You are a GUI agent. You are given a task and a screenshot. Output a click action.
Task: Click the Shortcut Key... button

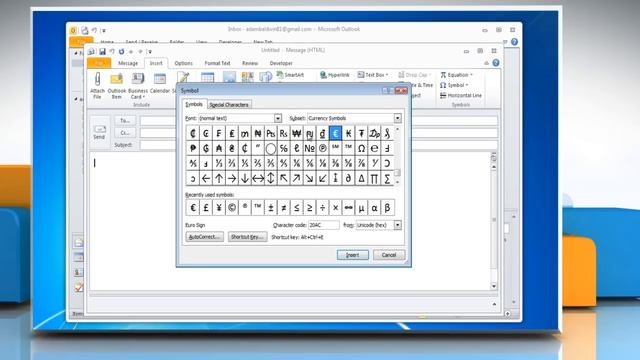point(247,237)
